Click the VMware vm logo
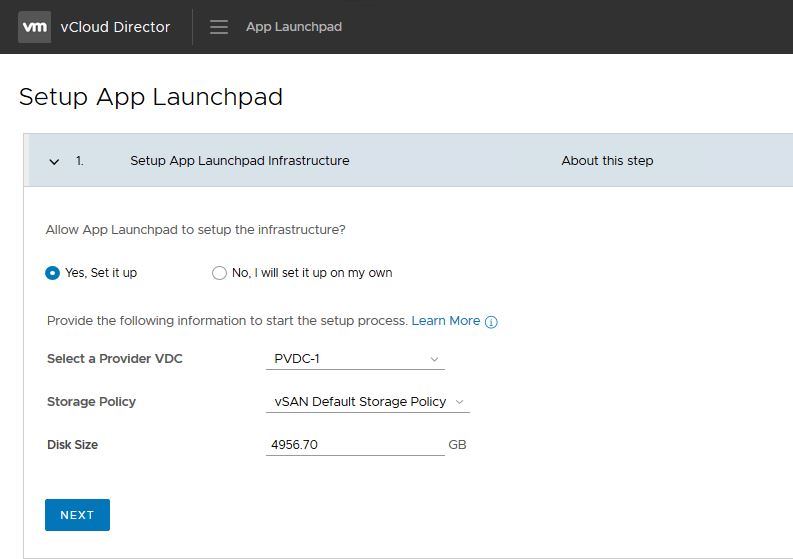The image size is (793, 559). pyautogui.click(x=34, y=27)
